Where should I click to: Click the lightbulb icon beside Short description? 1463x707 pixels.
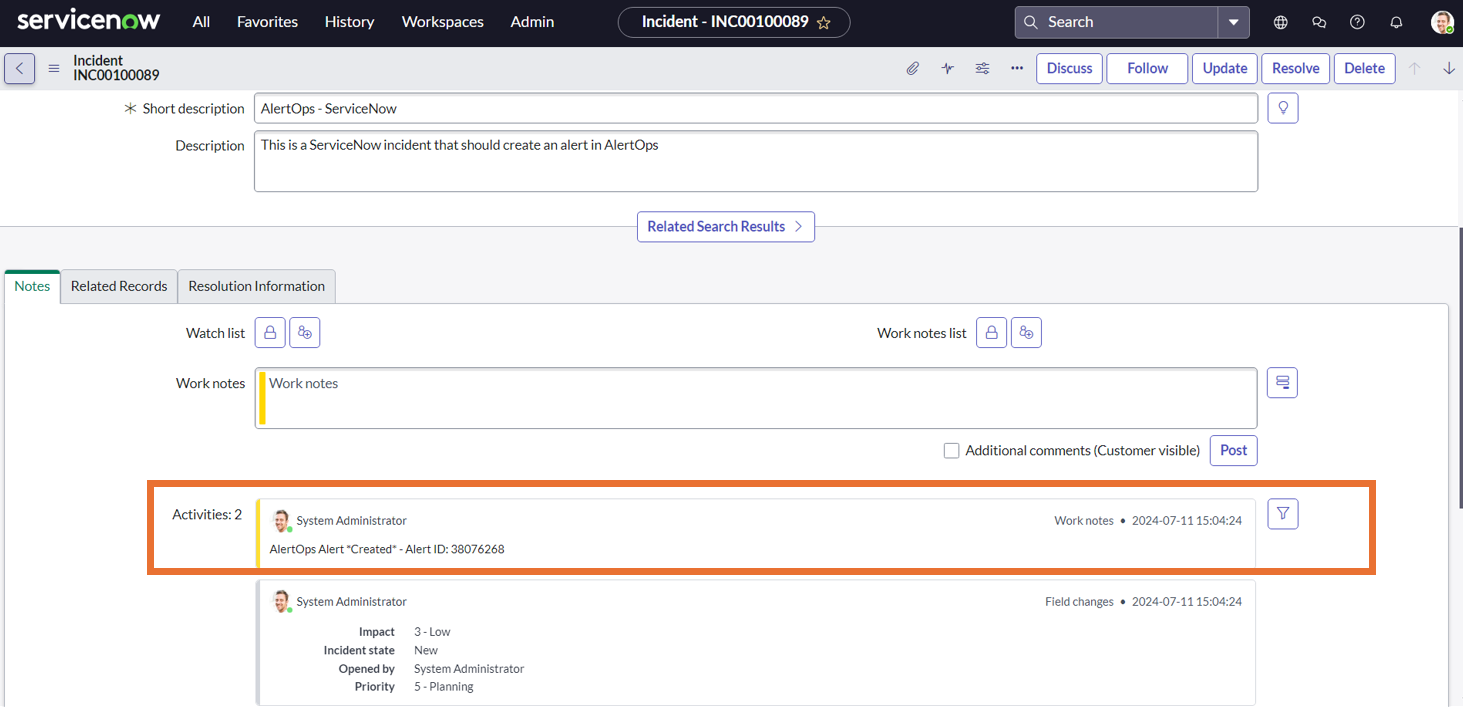pyautogui.click(x=1282, y=108)
